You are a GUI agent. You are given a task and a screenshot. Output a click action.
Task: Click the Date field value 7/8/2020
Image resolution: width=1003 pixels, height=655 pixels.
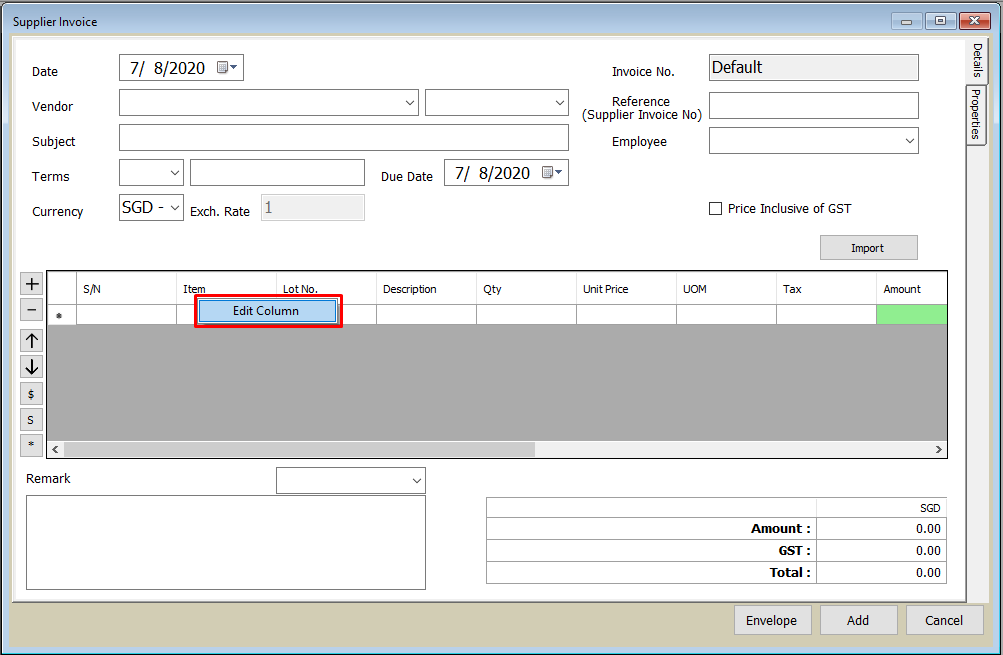tap(168, 68)
